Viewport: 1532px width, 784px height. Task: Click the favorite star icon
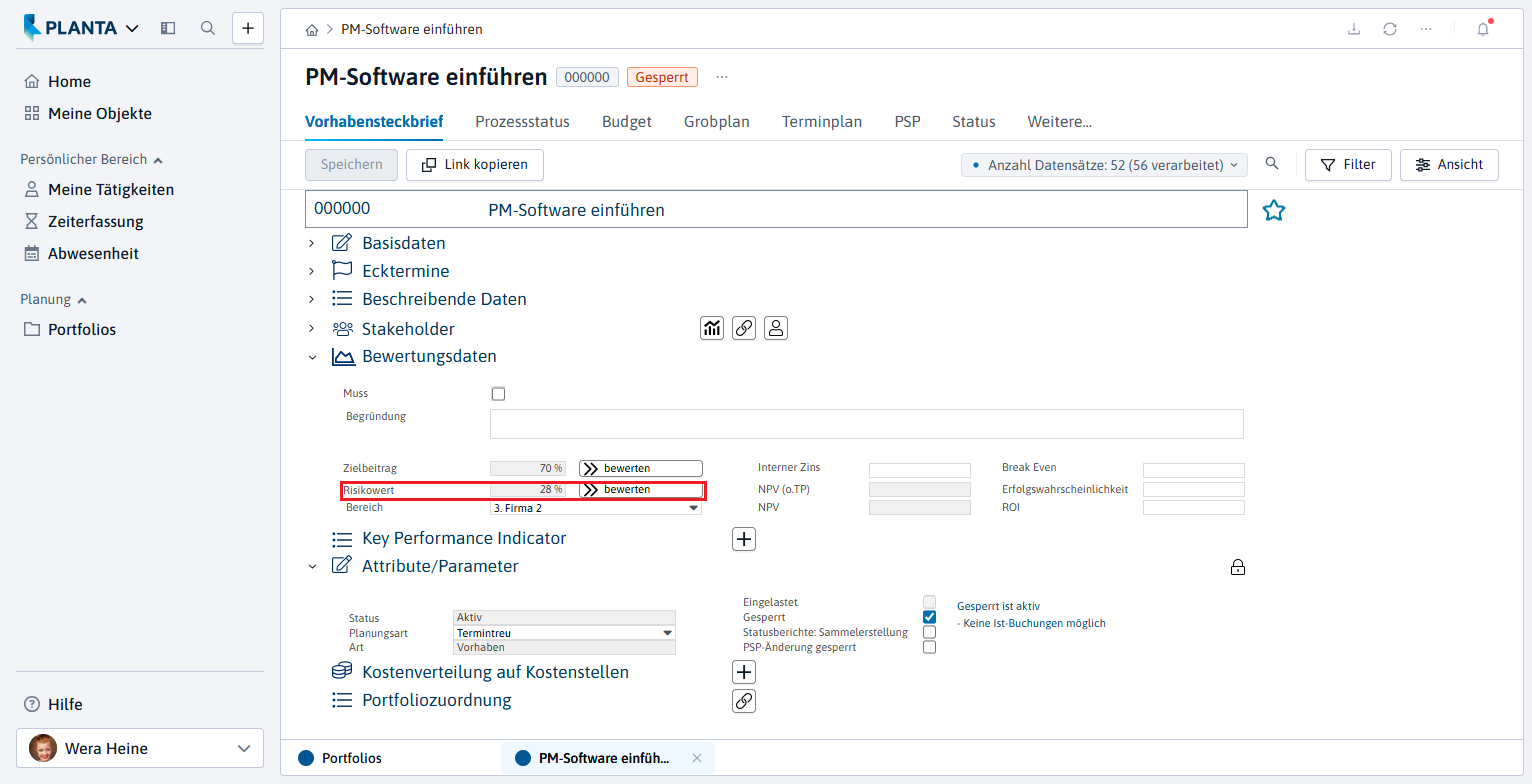click(1273, 210)
